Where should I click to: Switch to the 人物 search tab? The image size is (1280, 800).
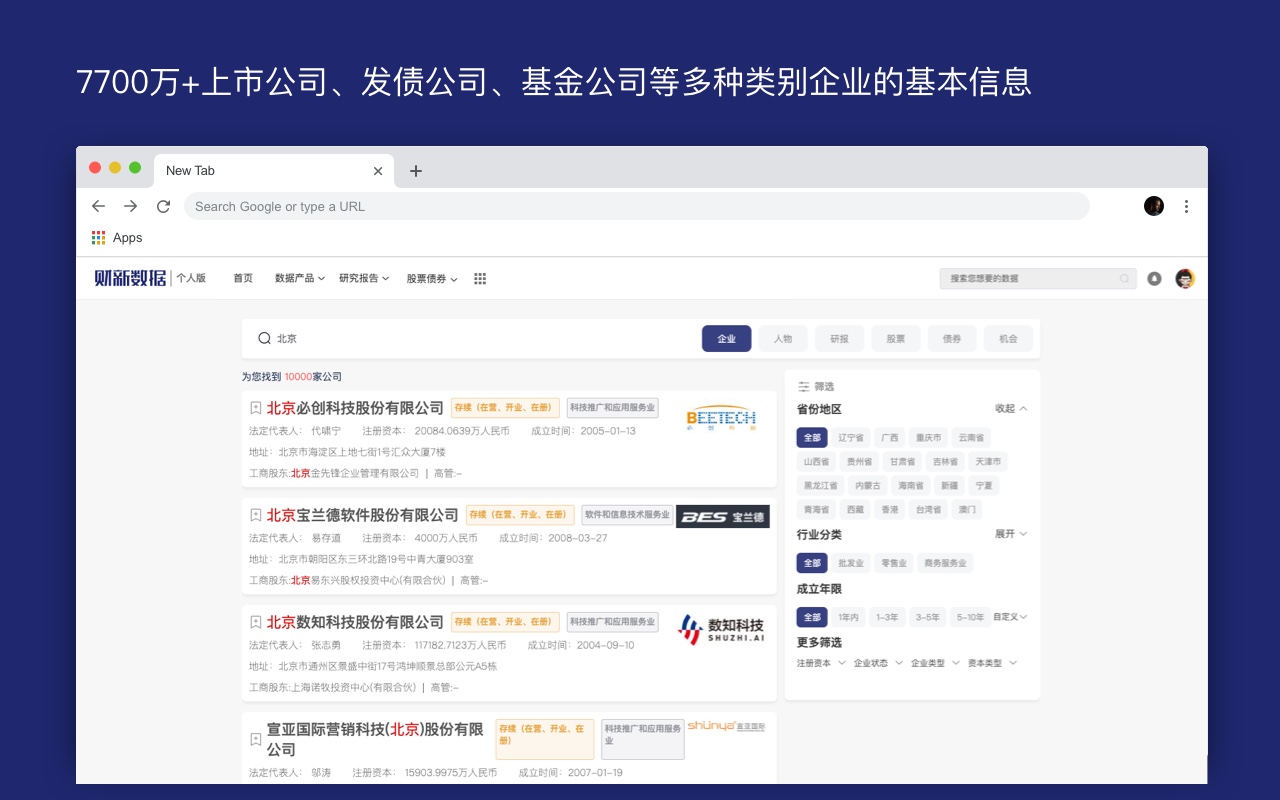click(783, 339)
